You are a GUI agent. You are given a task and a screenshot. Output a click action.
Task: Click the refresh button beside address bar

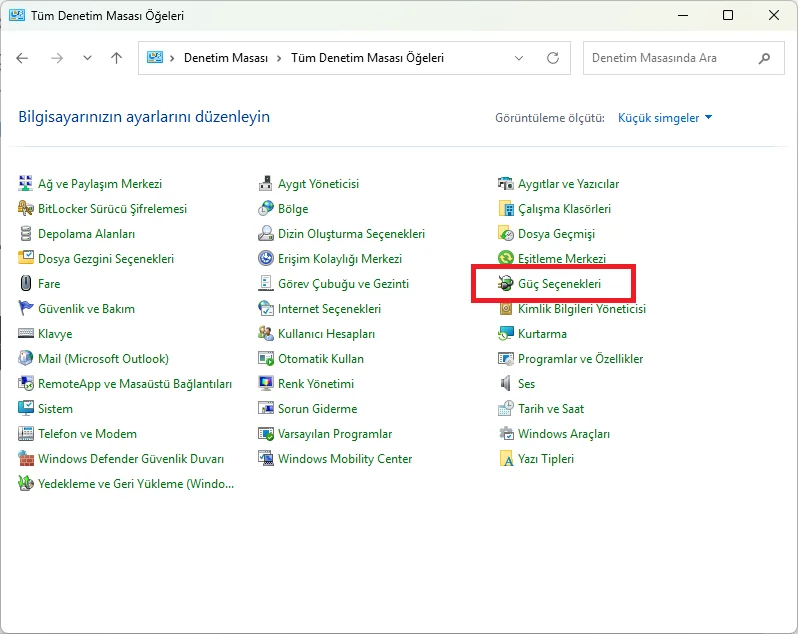(x=553, y=58)
